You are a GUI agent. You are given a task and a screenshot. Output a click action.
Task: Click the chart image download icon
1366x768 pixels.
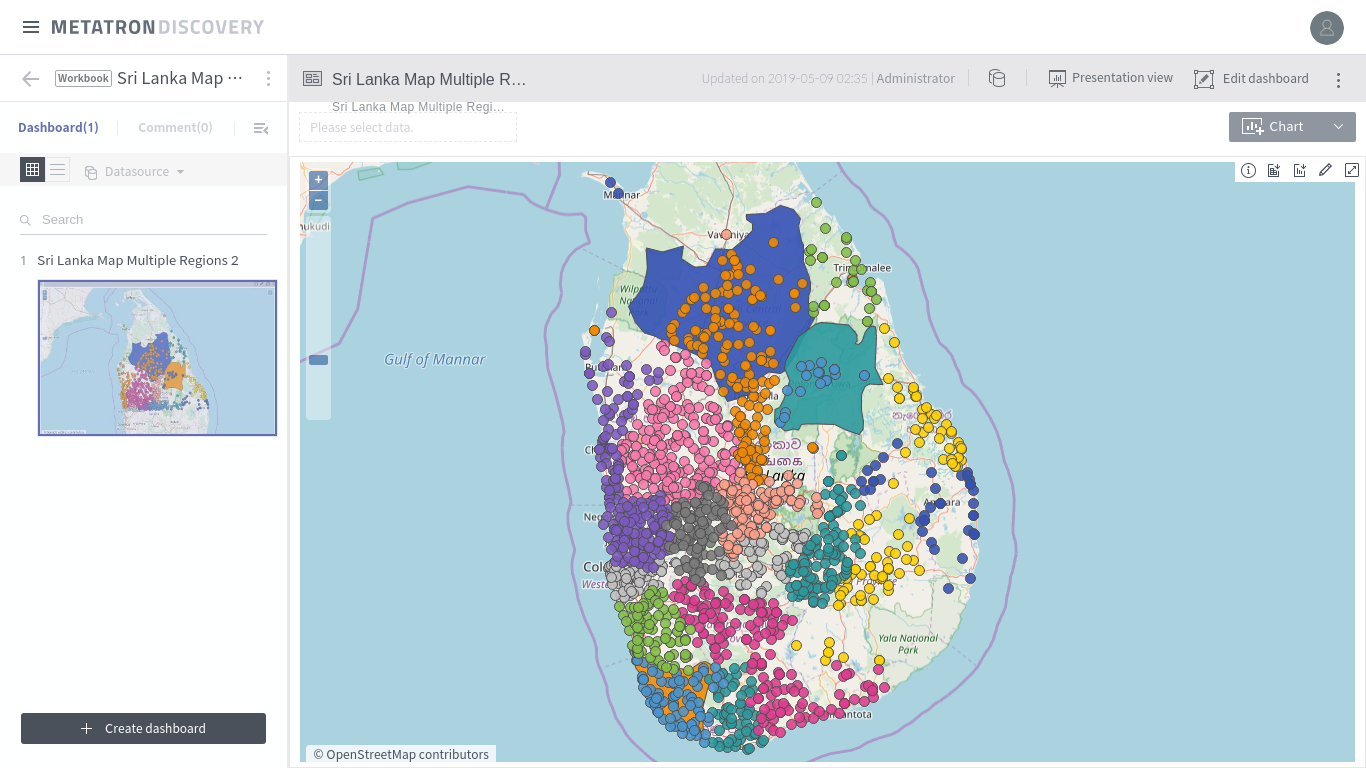(1300, 170)
